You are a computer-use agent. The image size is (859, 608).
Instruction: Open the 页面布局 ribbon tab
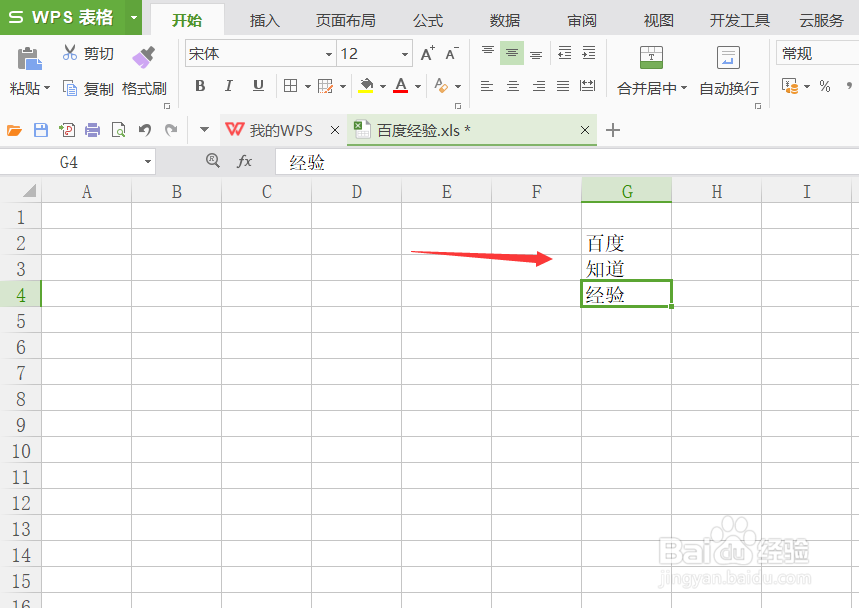point(346,21)
